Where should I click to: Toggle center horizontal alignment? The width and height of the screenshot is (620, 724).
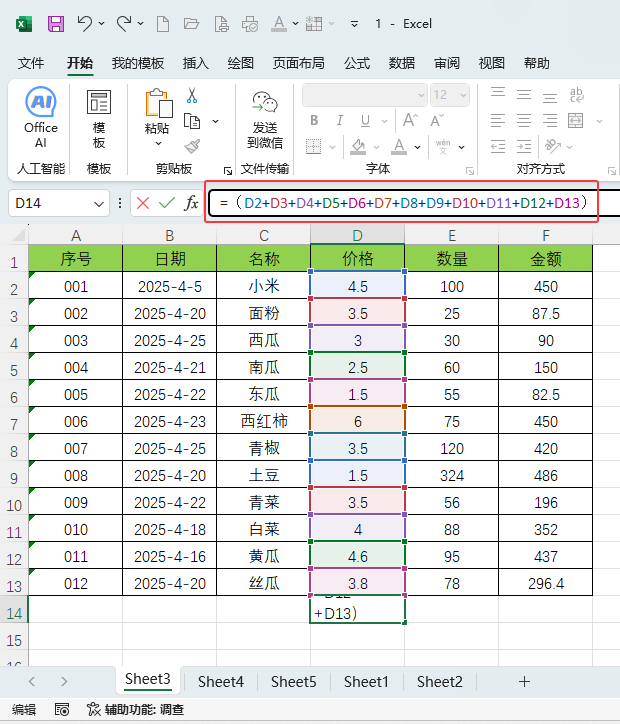524,121
